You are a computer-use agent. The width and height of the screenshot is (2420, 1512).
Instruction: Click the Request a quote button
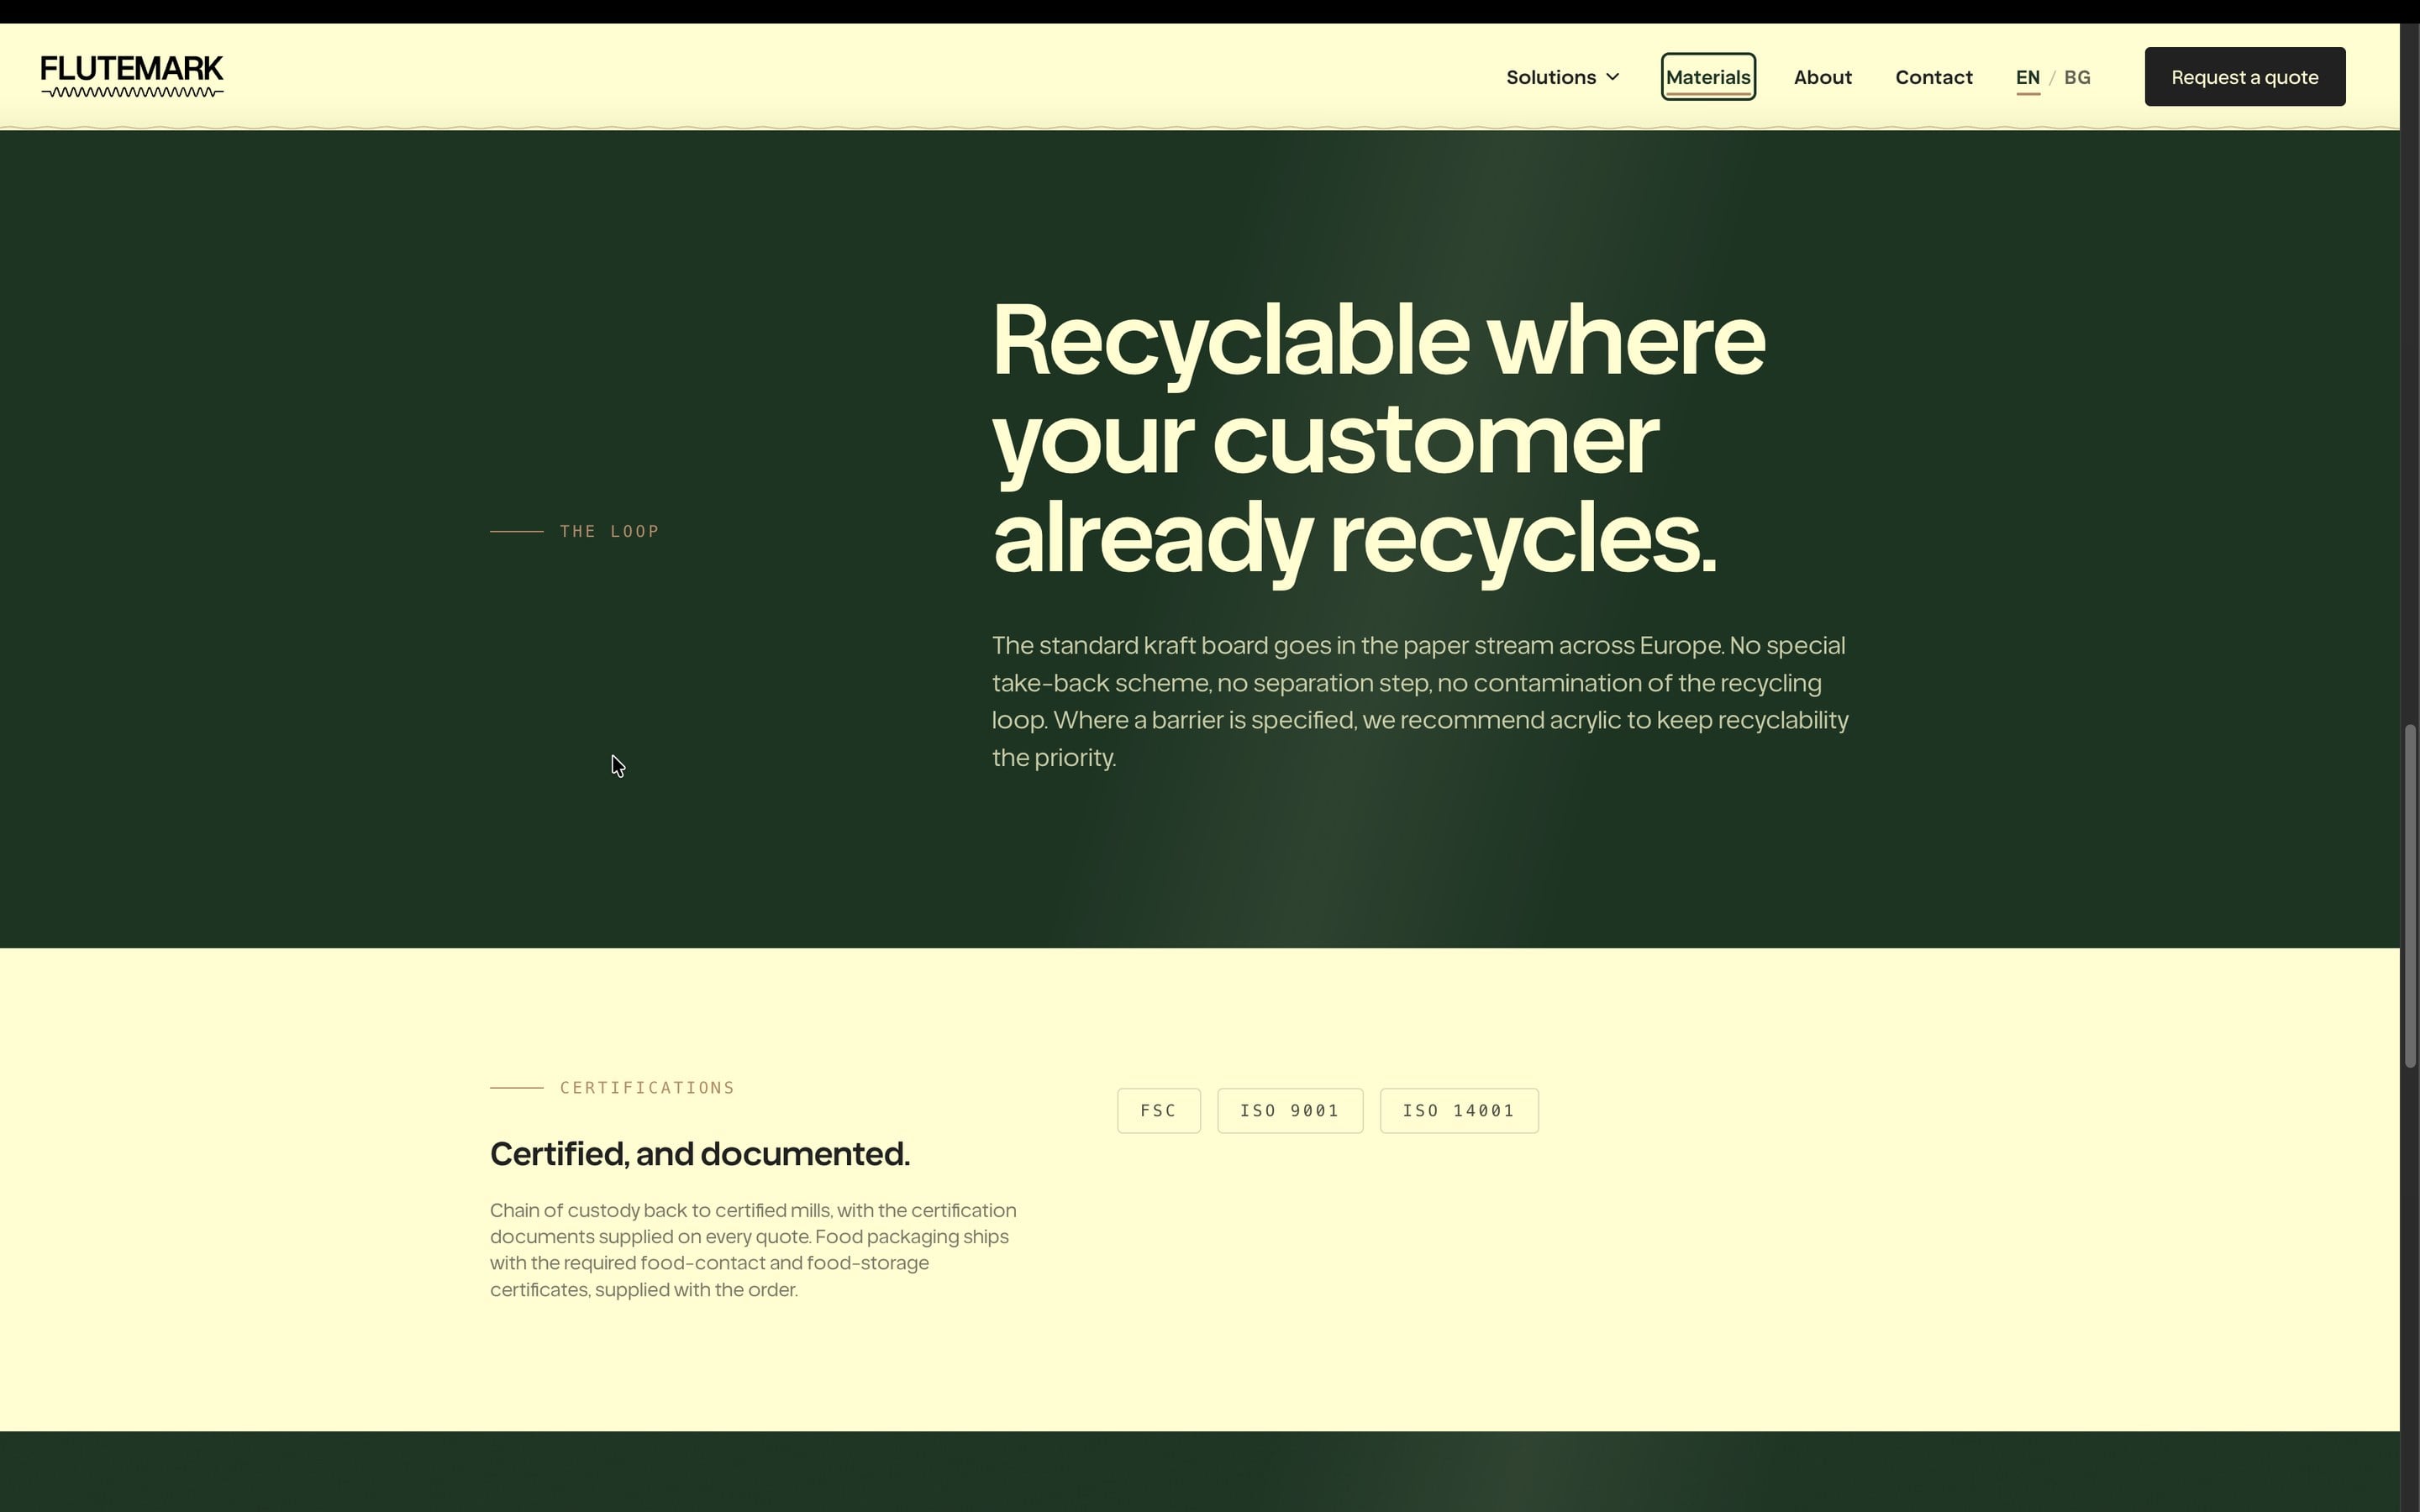click(2244, 77)
